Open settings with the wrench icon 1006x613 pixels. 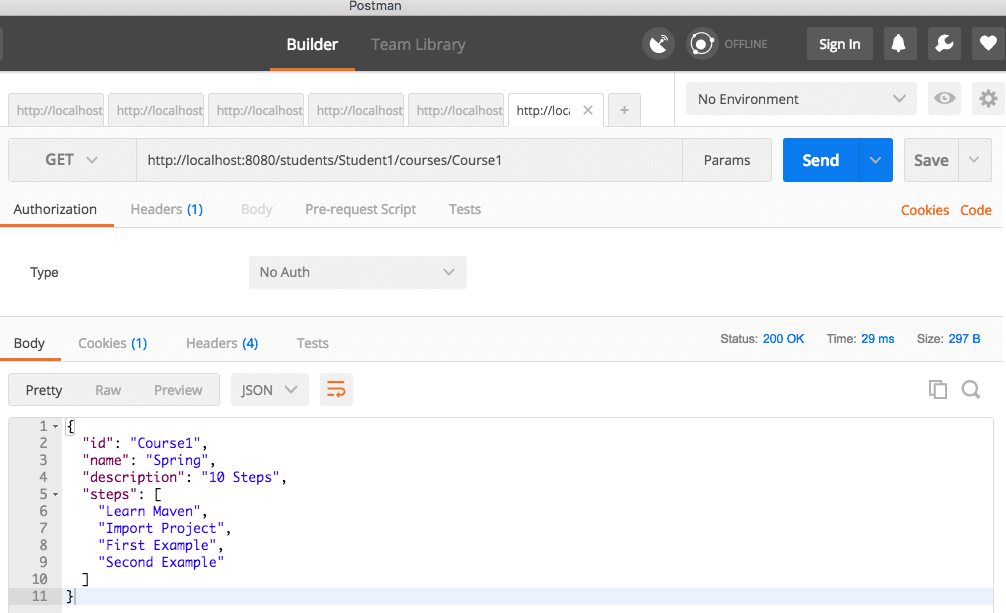click(x=944, y=43)
